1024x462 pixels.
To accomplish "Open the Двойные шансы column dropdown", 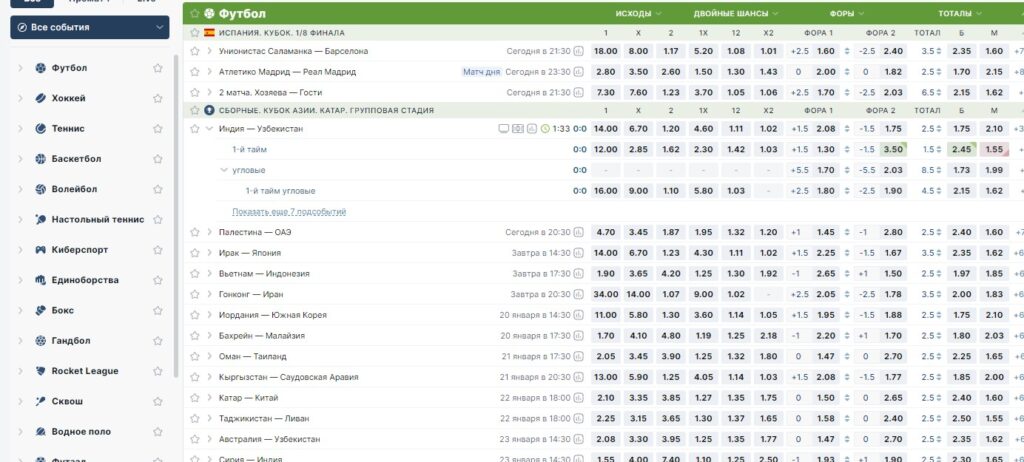I will point(736,14).
